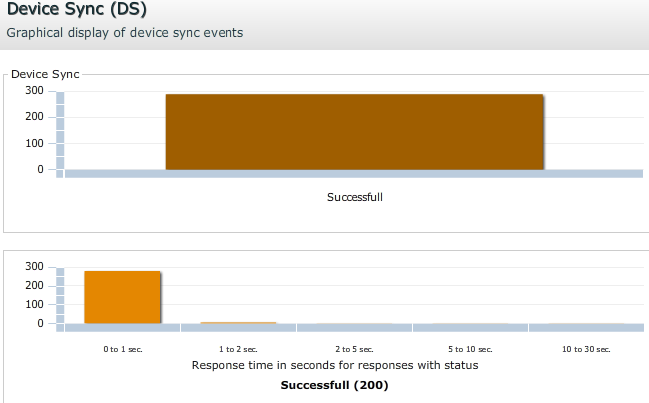Click the orange 0 to 1 sec. bar
This screenshot has width=649, height=403.
(x=122, y=297)
